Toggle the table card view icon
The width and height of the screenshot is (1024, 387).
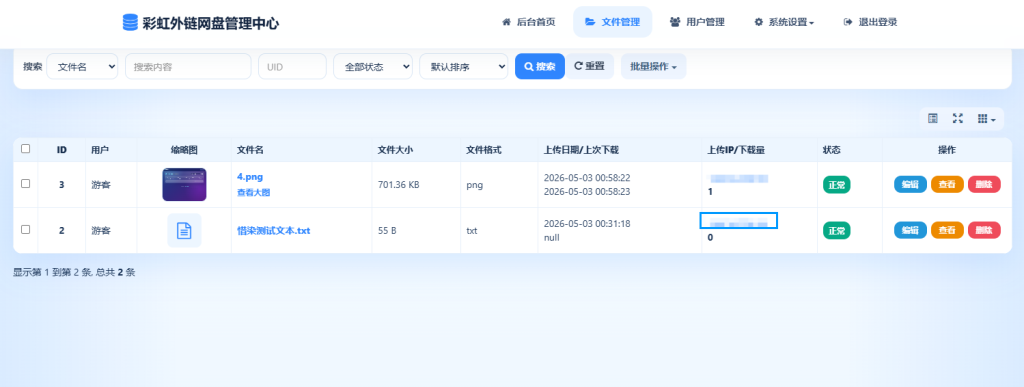tap(933, 119)
